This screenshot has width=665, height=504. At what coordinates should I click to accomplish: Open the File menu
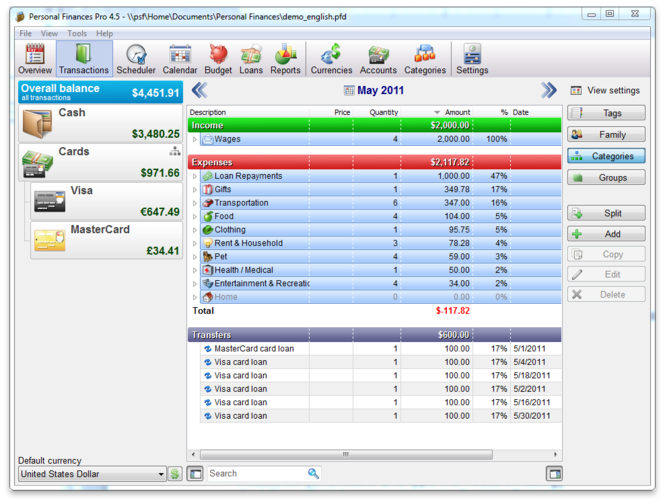(25, 34)
